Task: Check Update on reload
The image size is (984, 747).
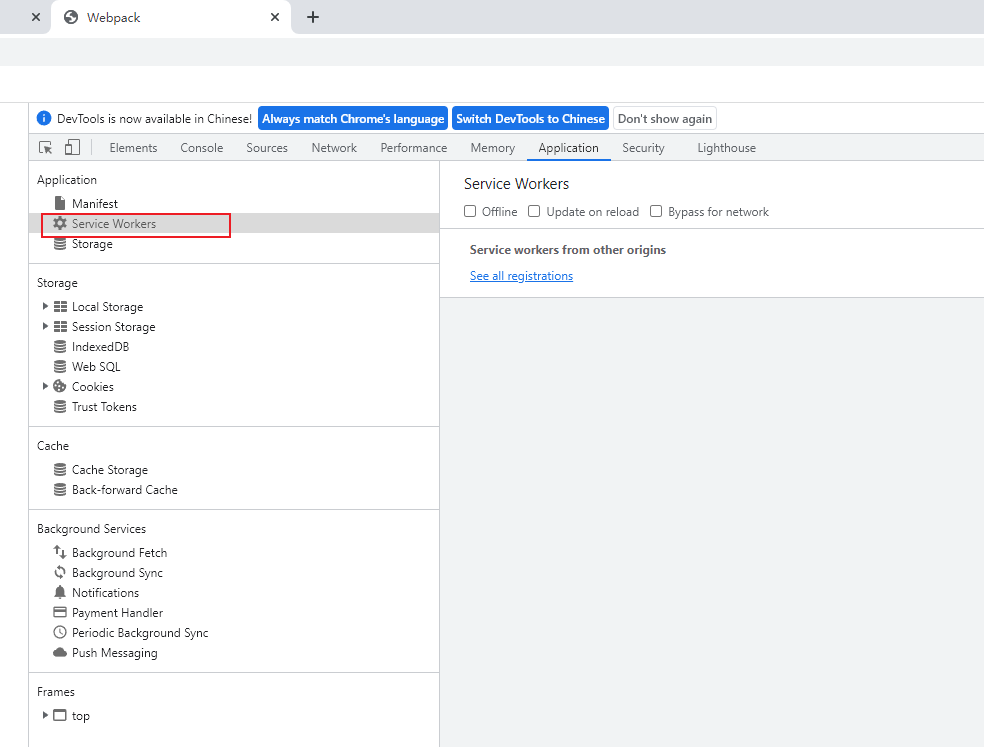Action: 533,211
